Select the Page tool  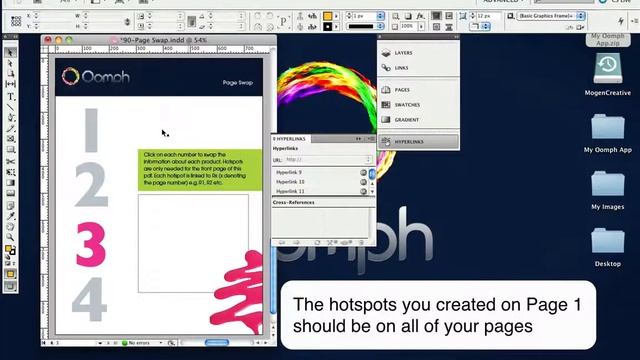point(10,74)
